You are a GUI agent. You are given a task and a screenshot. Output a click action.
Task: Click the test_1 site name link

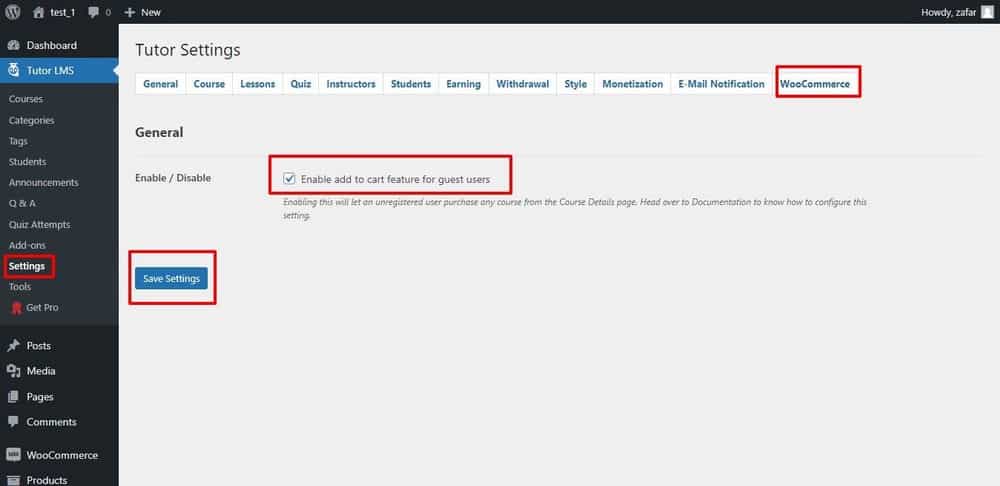(x=62, y=12)
